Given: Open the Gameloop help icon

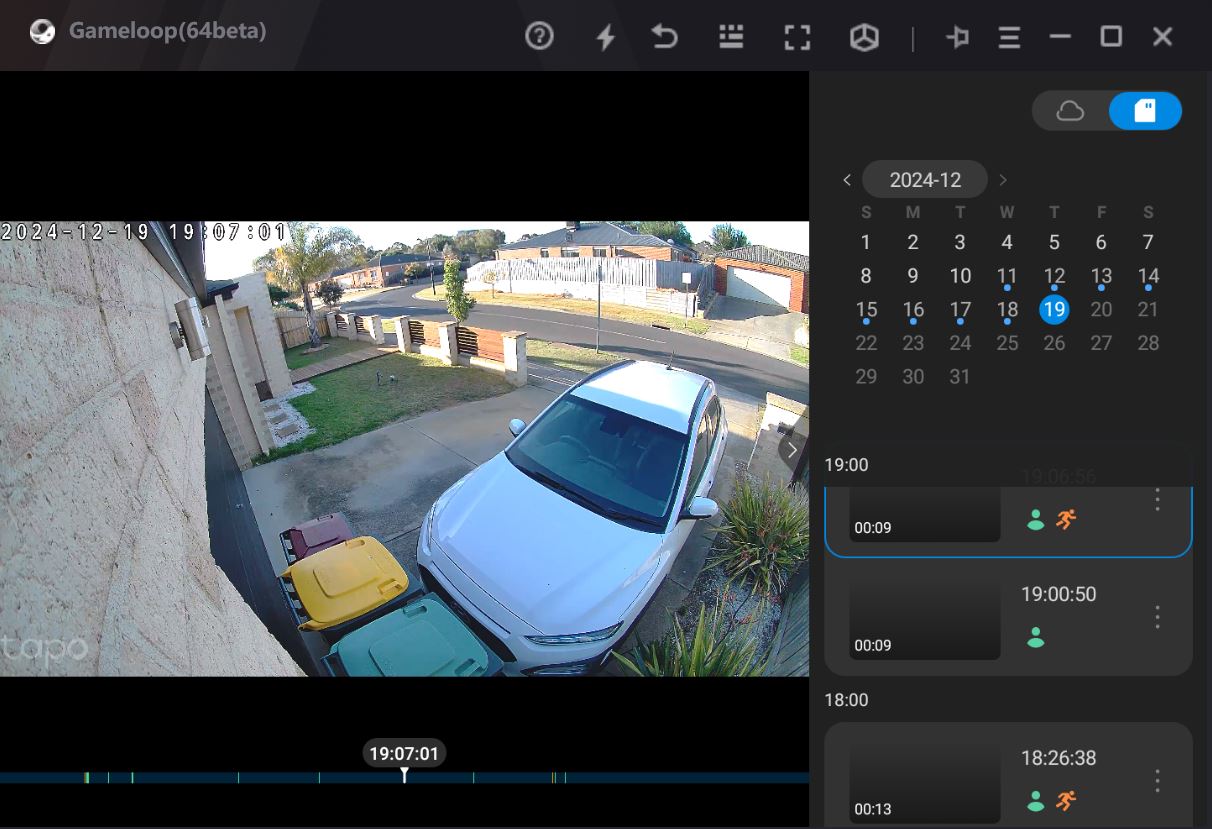Looking at the screenshot, I should 539,37.
